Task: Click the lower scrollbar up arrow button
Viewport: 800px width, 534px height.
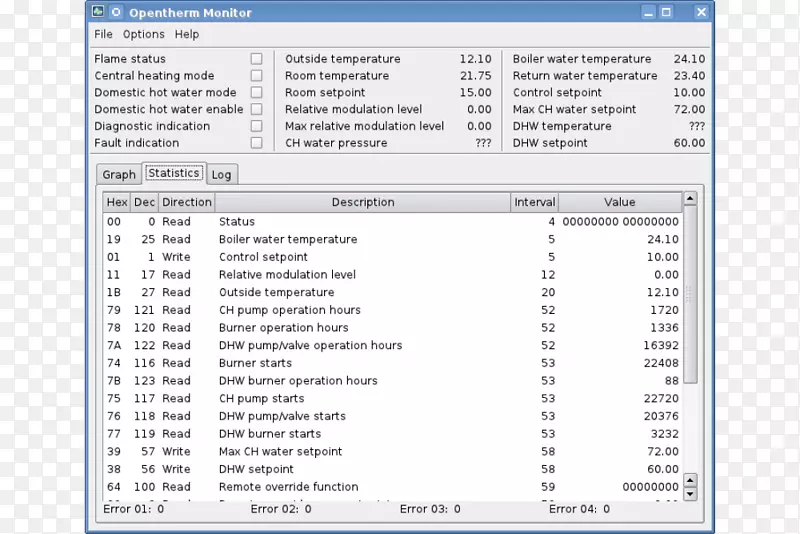Action: pyautogui.click(x=690, y=479)
